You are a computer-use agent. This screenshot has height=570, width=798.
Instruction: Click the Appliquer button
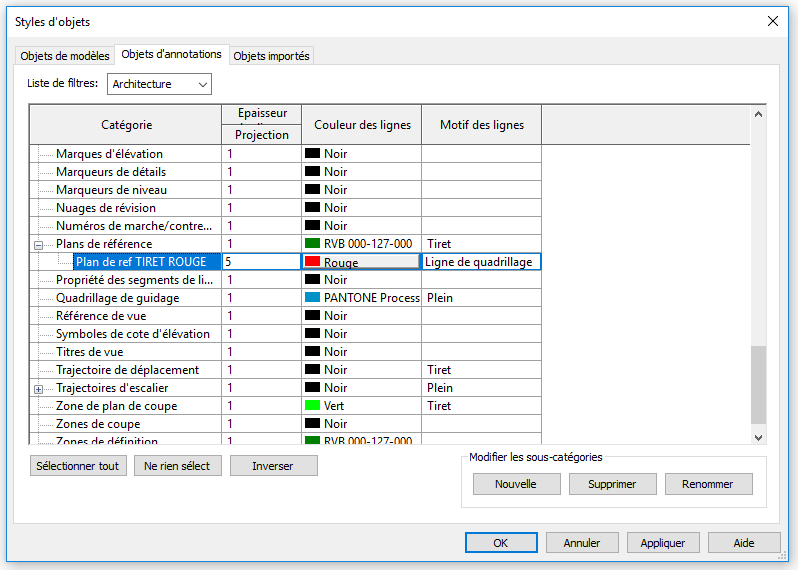(663, 543)
